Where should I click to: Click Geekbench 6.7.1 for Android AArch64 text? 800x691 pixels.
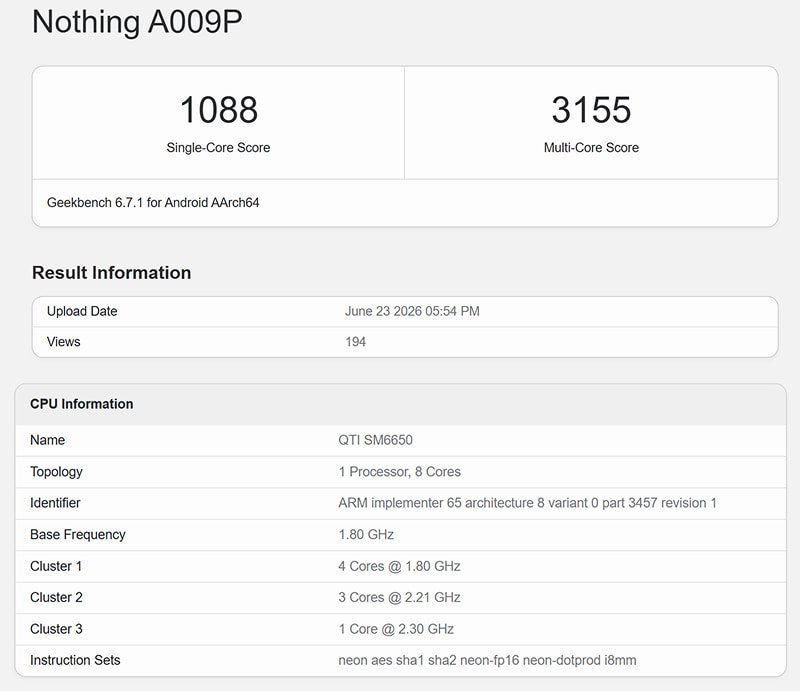[x=153, y=203]
